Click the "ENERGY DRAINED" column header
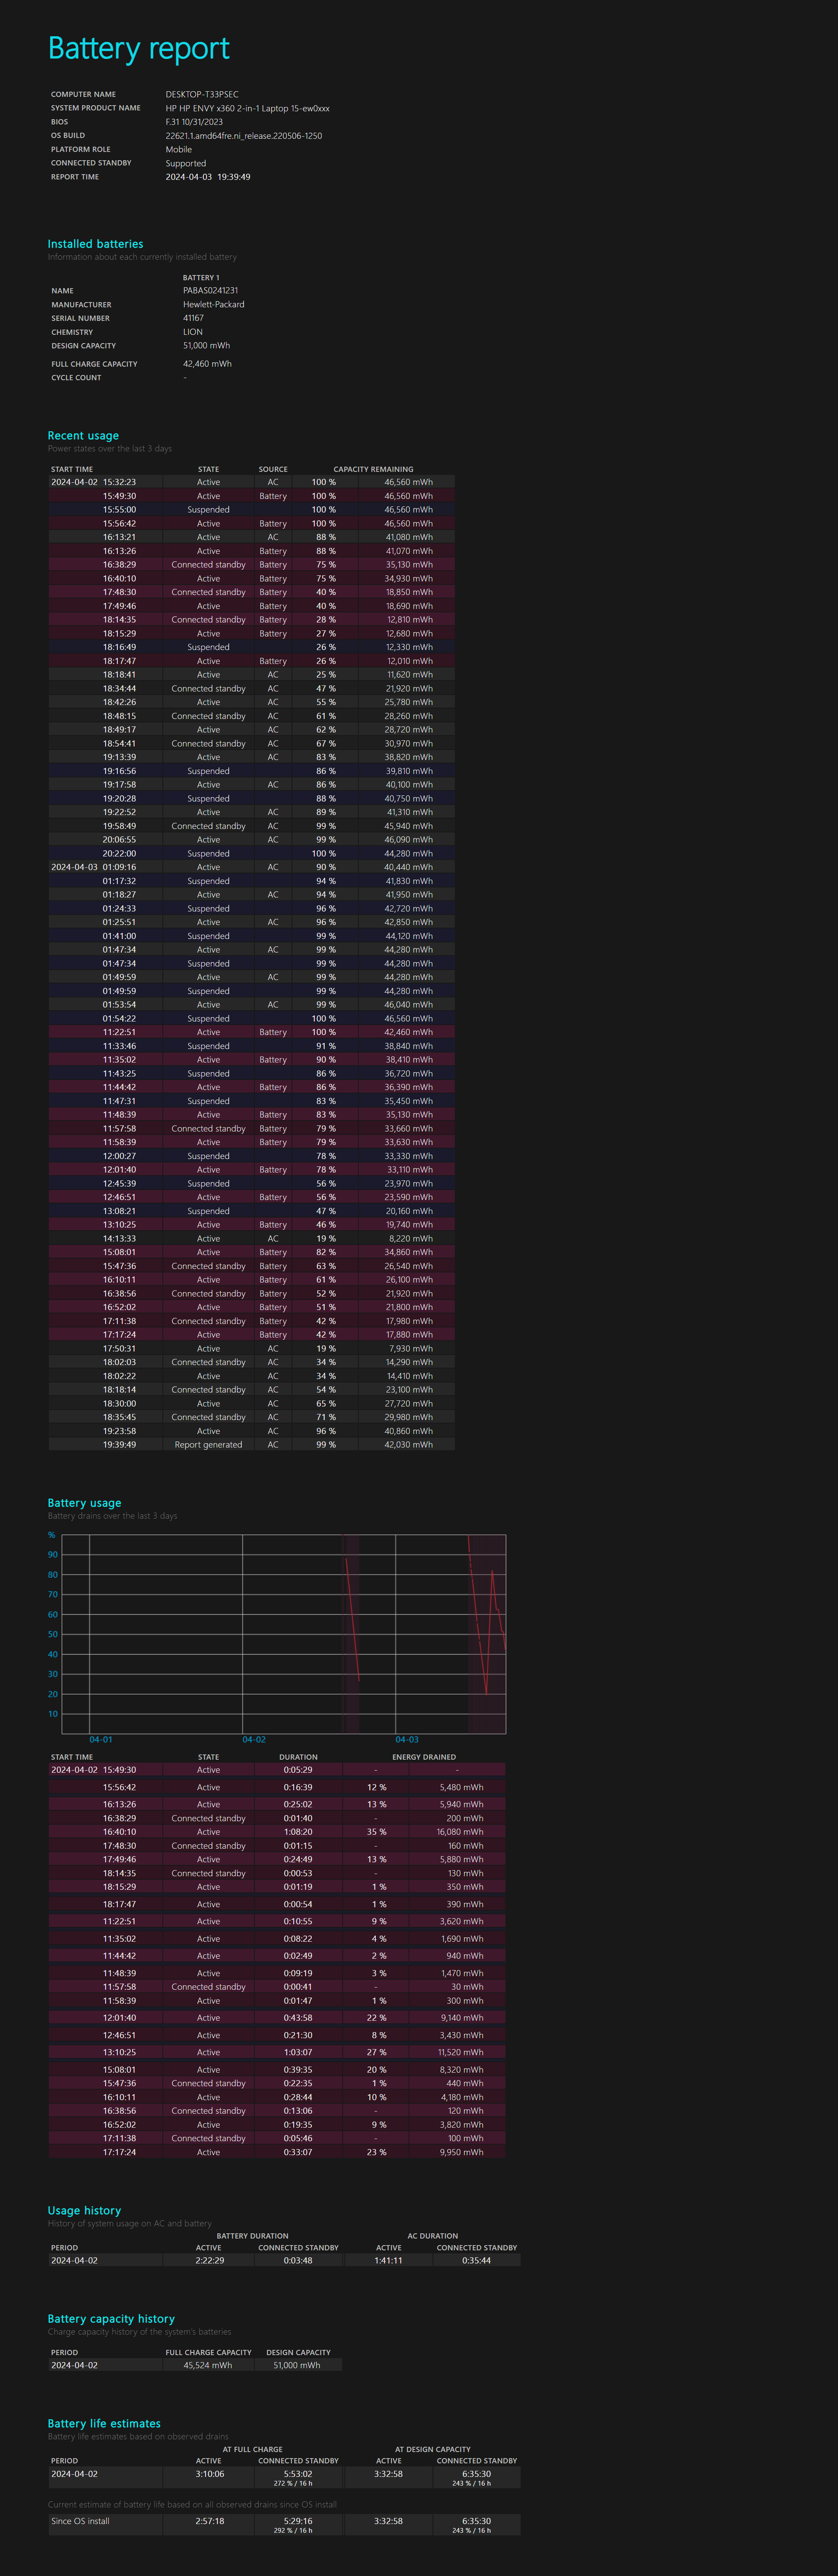 [424, 1757]
